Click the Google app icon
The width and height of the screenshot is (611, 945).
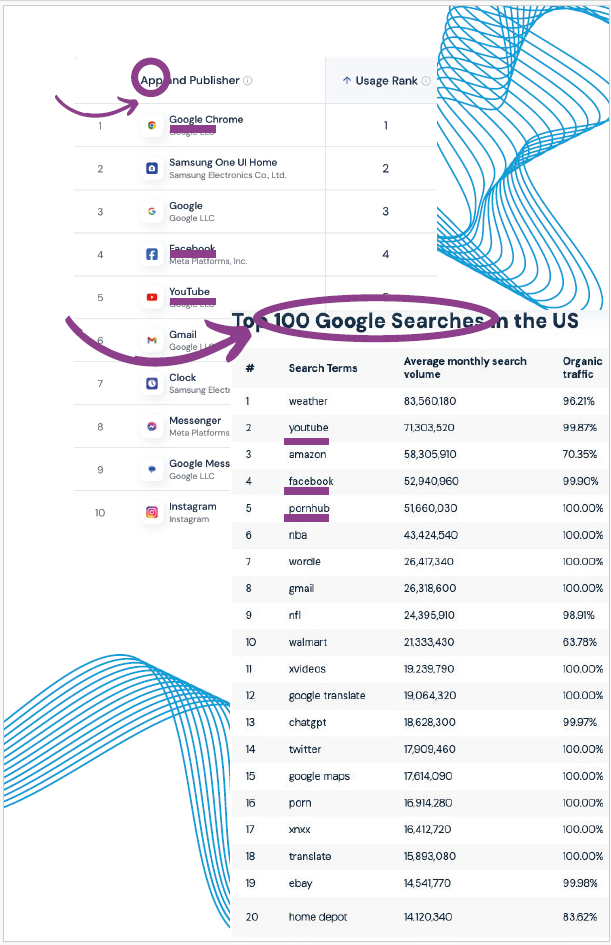(152, 212)
